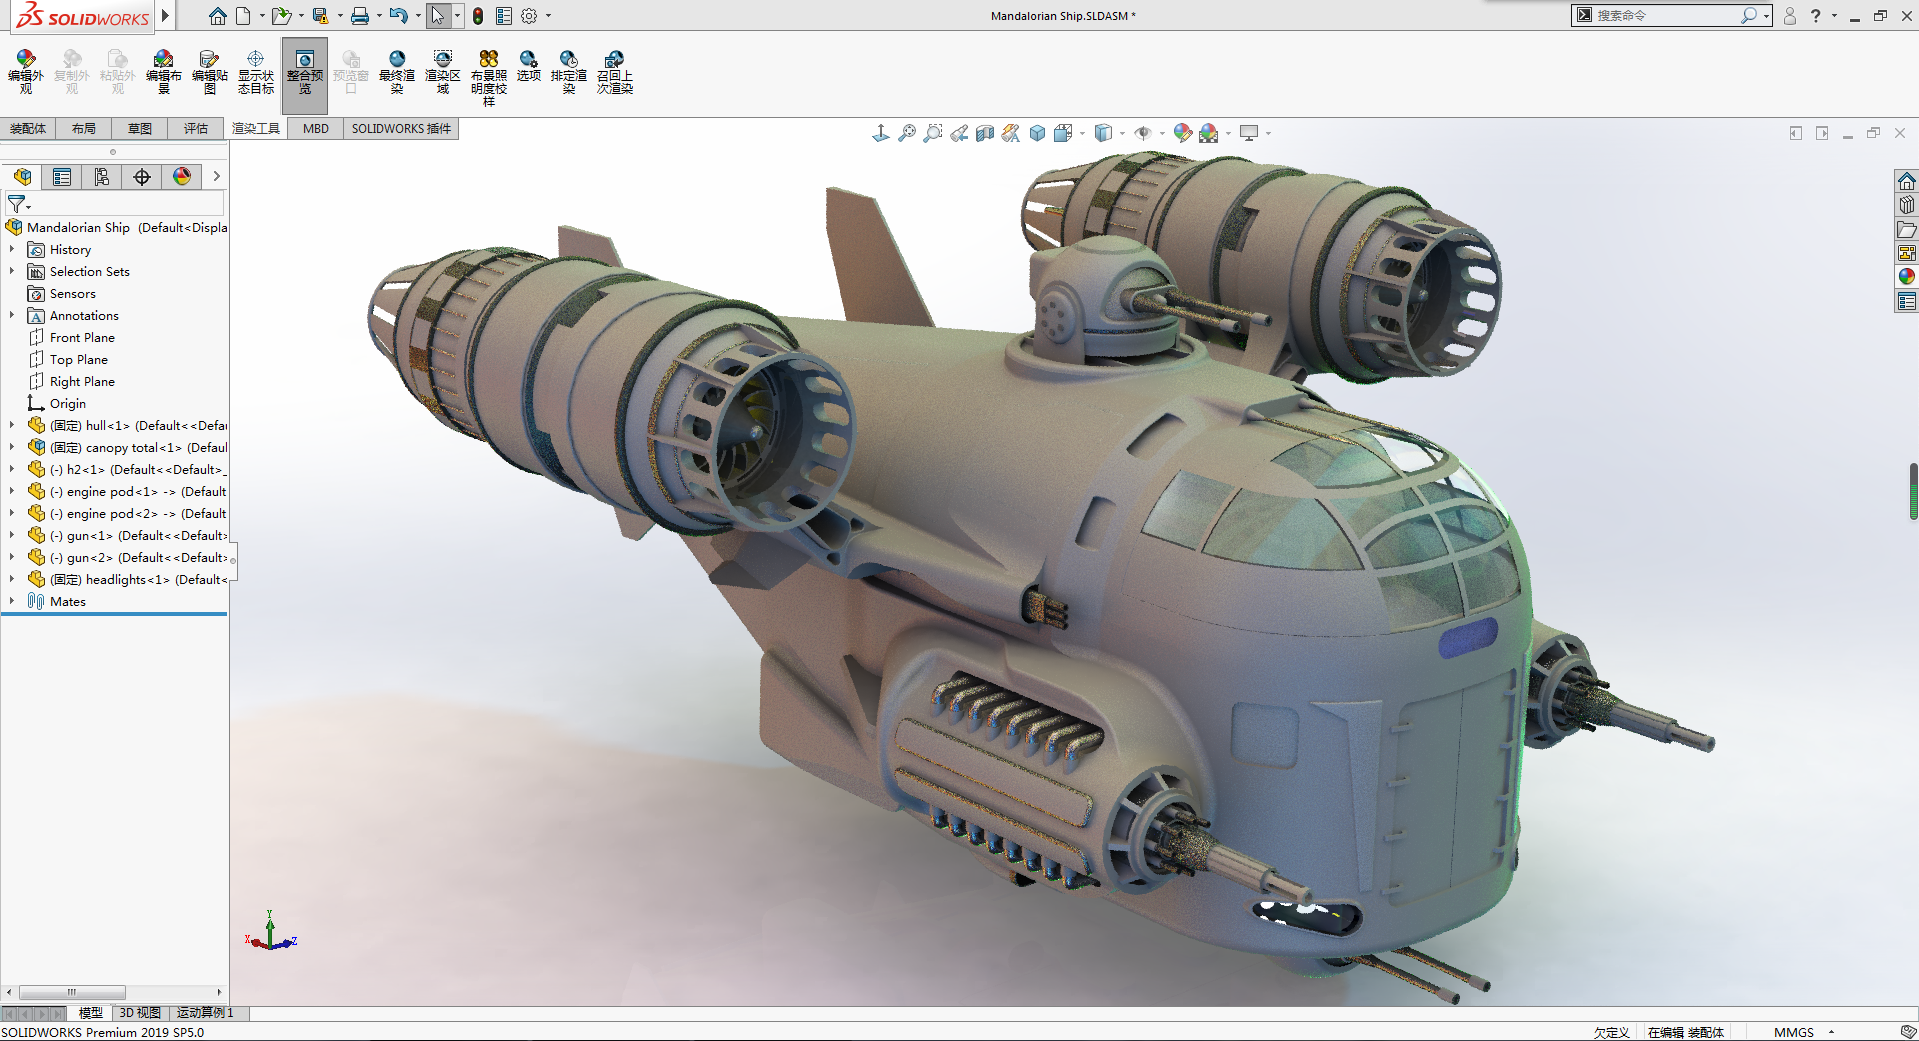The width and height of the screenshot is (1919, 1041).
Task: Click Edit Appearance icon in view toolbar
Action: coord(1183,133)
